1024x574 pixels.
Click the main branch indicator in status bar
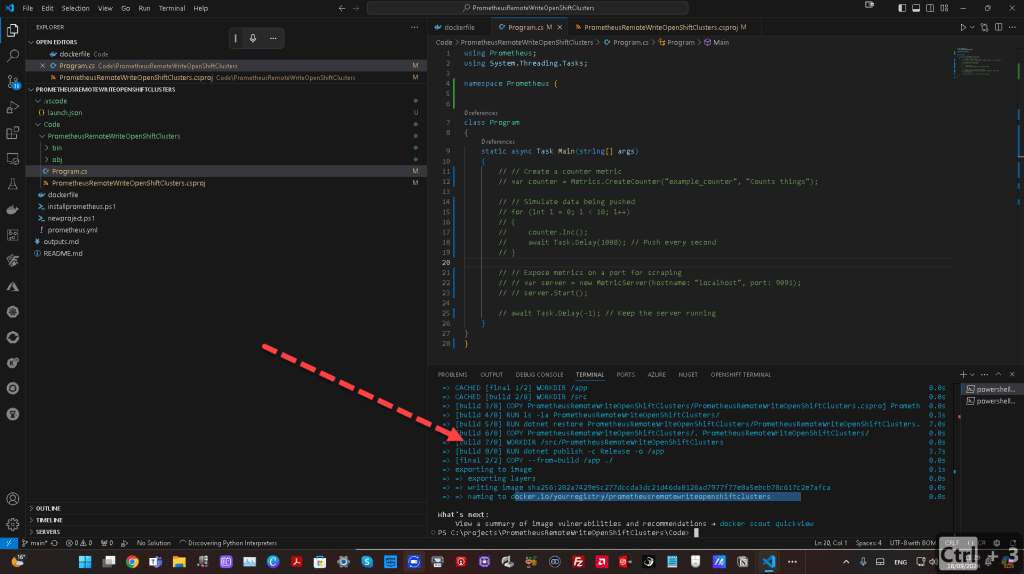[35, 543]
